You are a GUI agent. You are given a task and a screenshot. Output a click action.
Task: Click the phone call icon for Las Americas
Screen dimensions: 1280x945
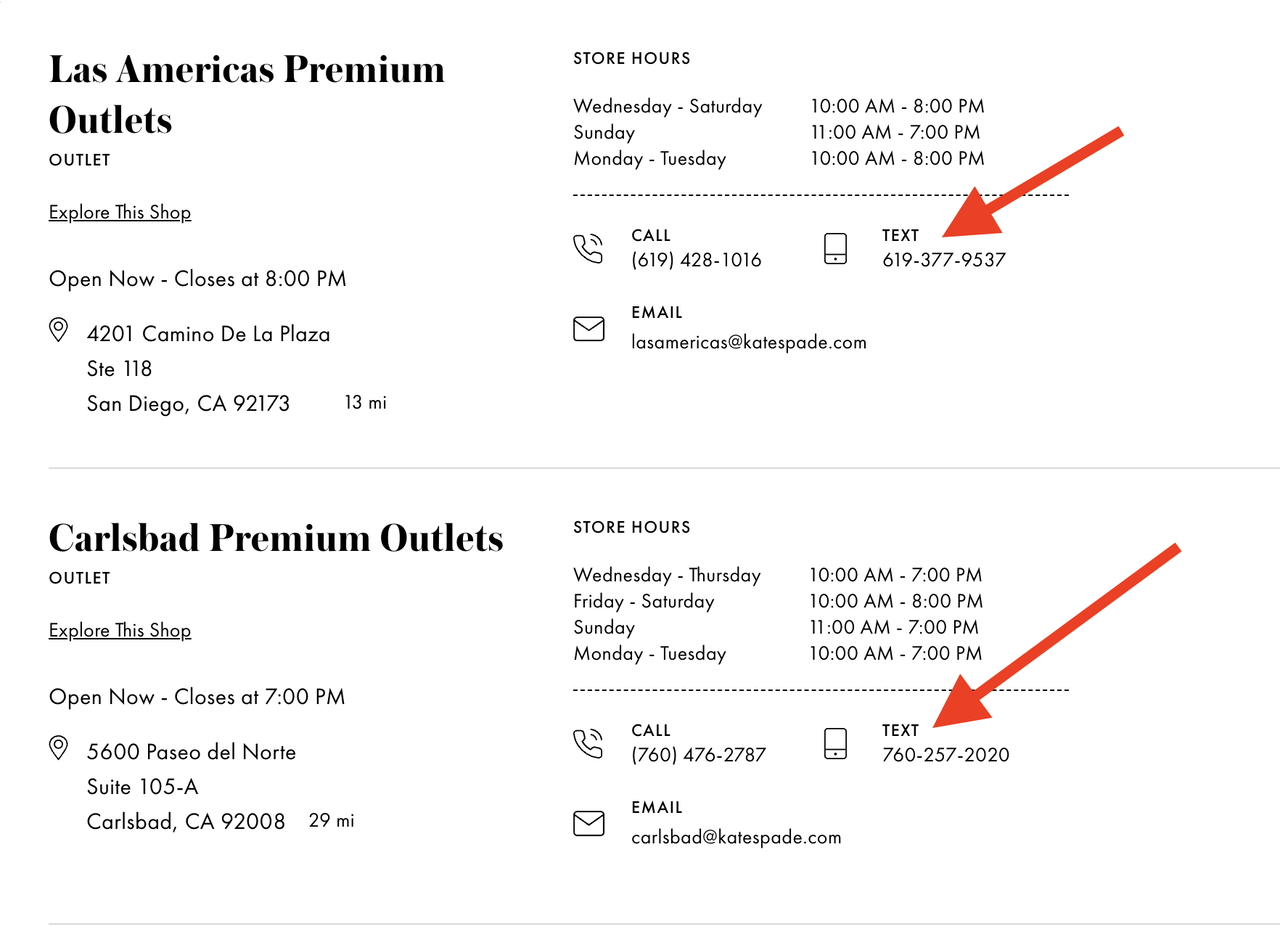click(588, 248)
